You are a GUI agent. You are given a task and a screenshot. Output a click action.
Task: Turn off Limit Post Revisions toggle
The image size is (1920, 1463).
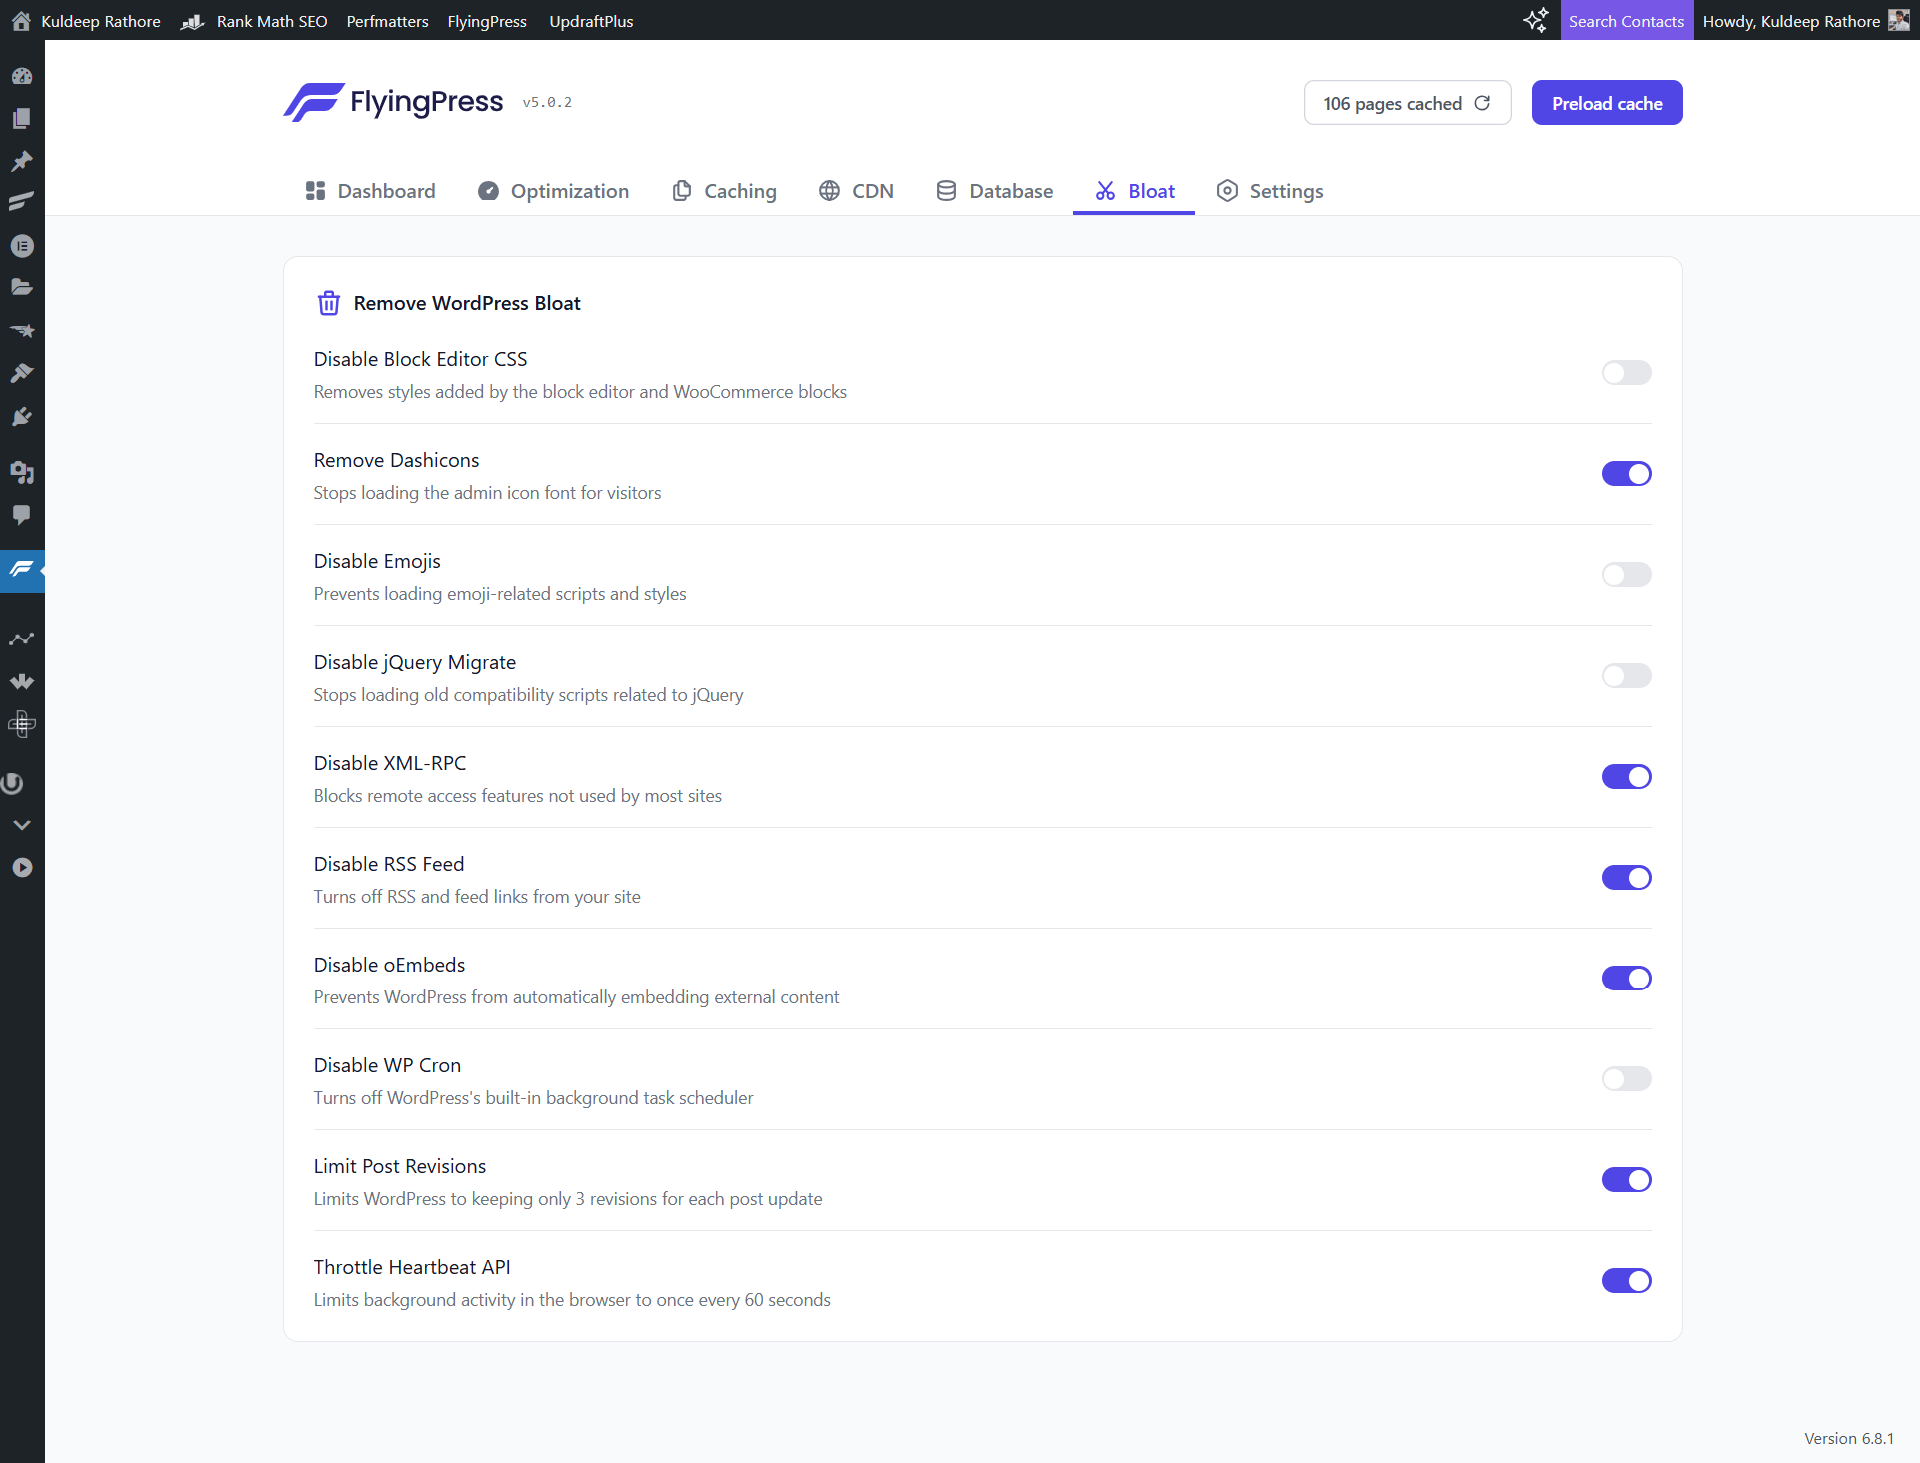1626,1179
